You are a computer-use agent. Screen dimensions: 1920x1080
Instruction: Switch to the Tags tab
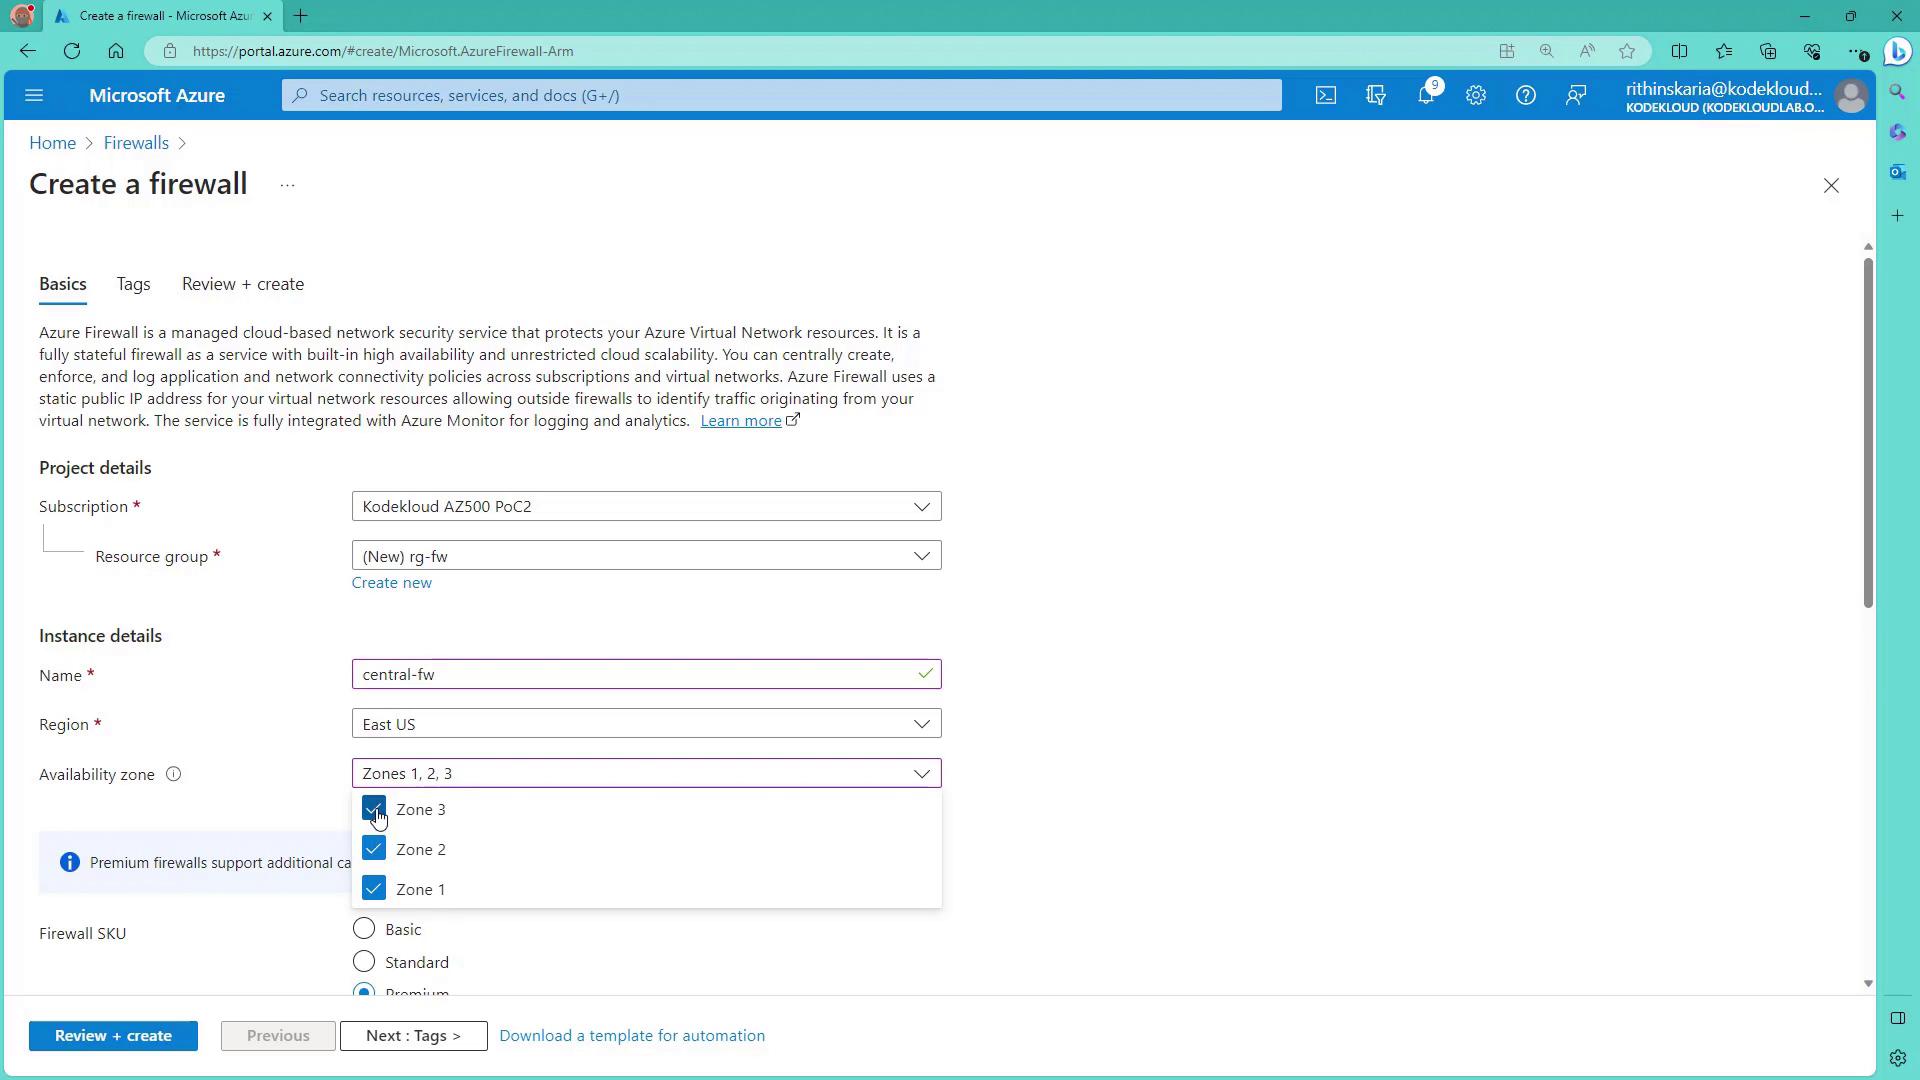[x=133, y=284]
